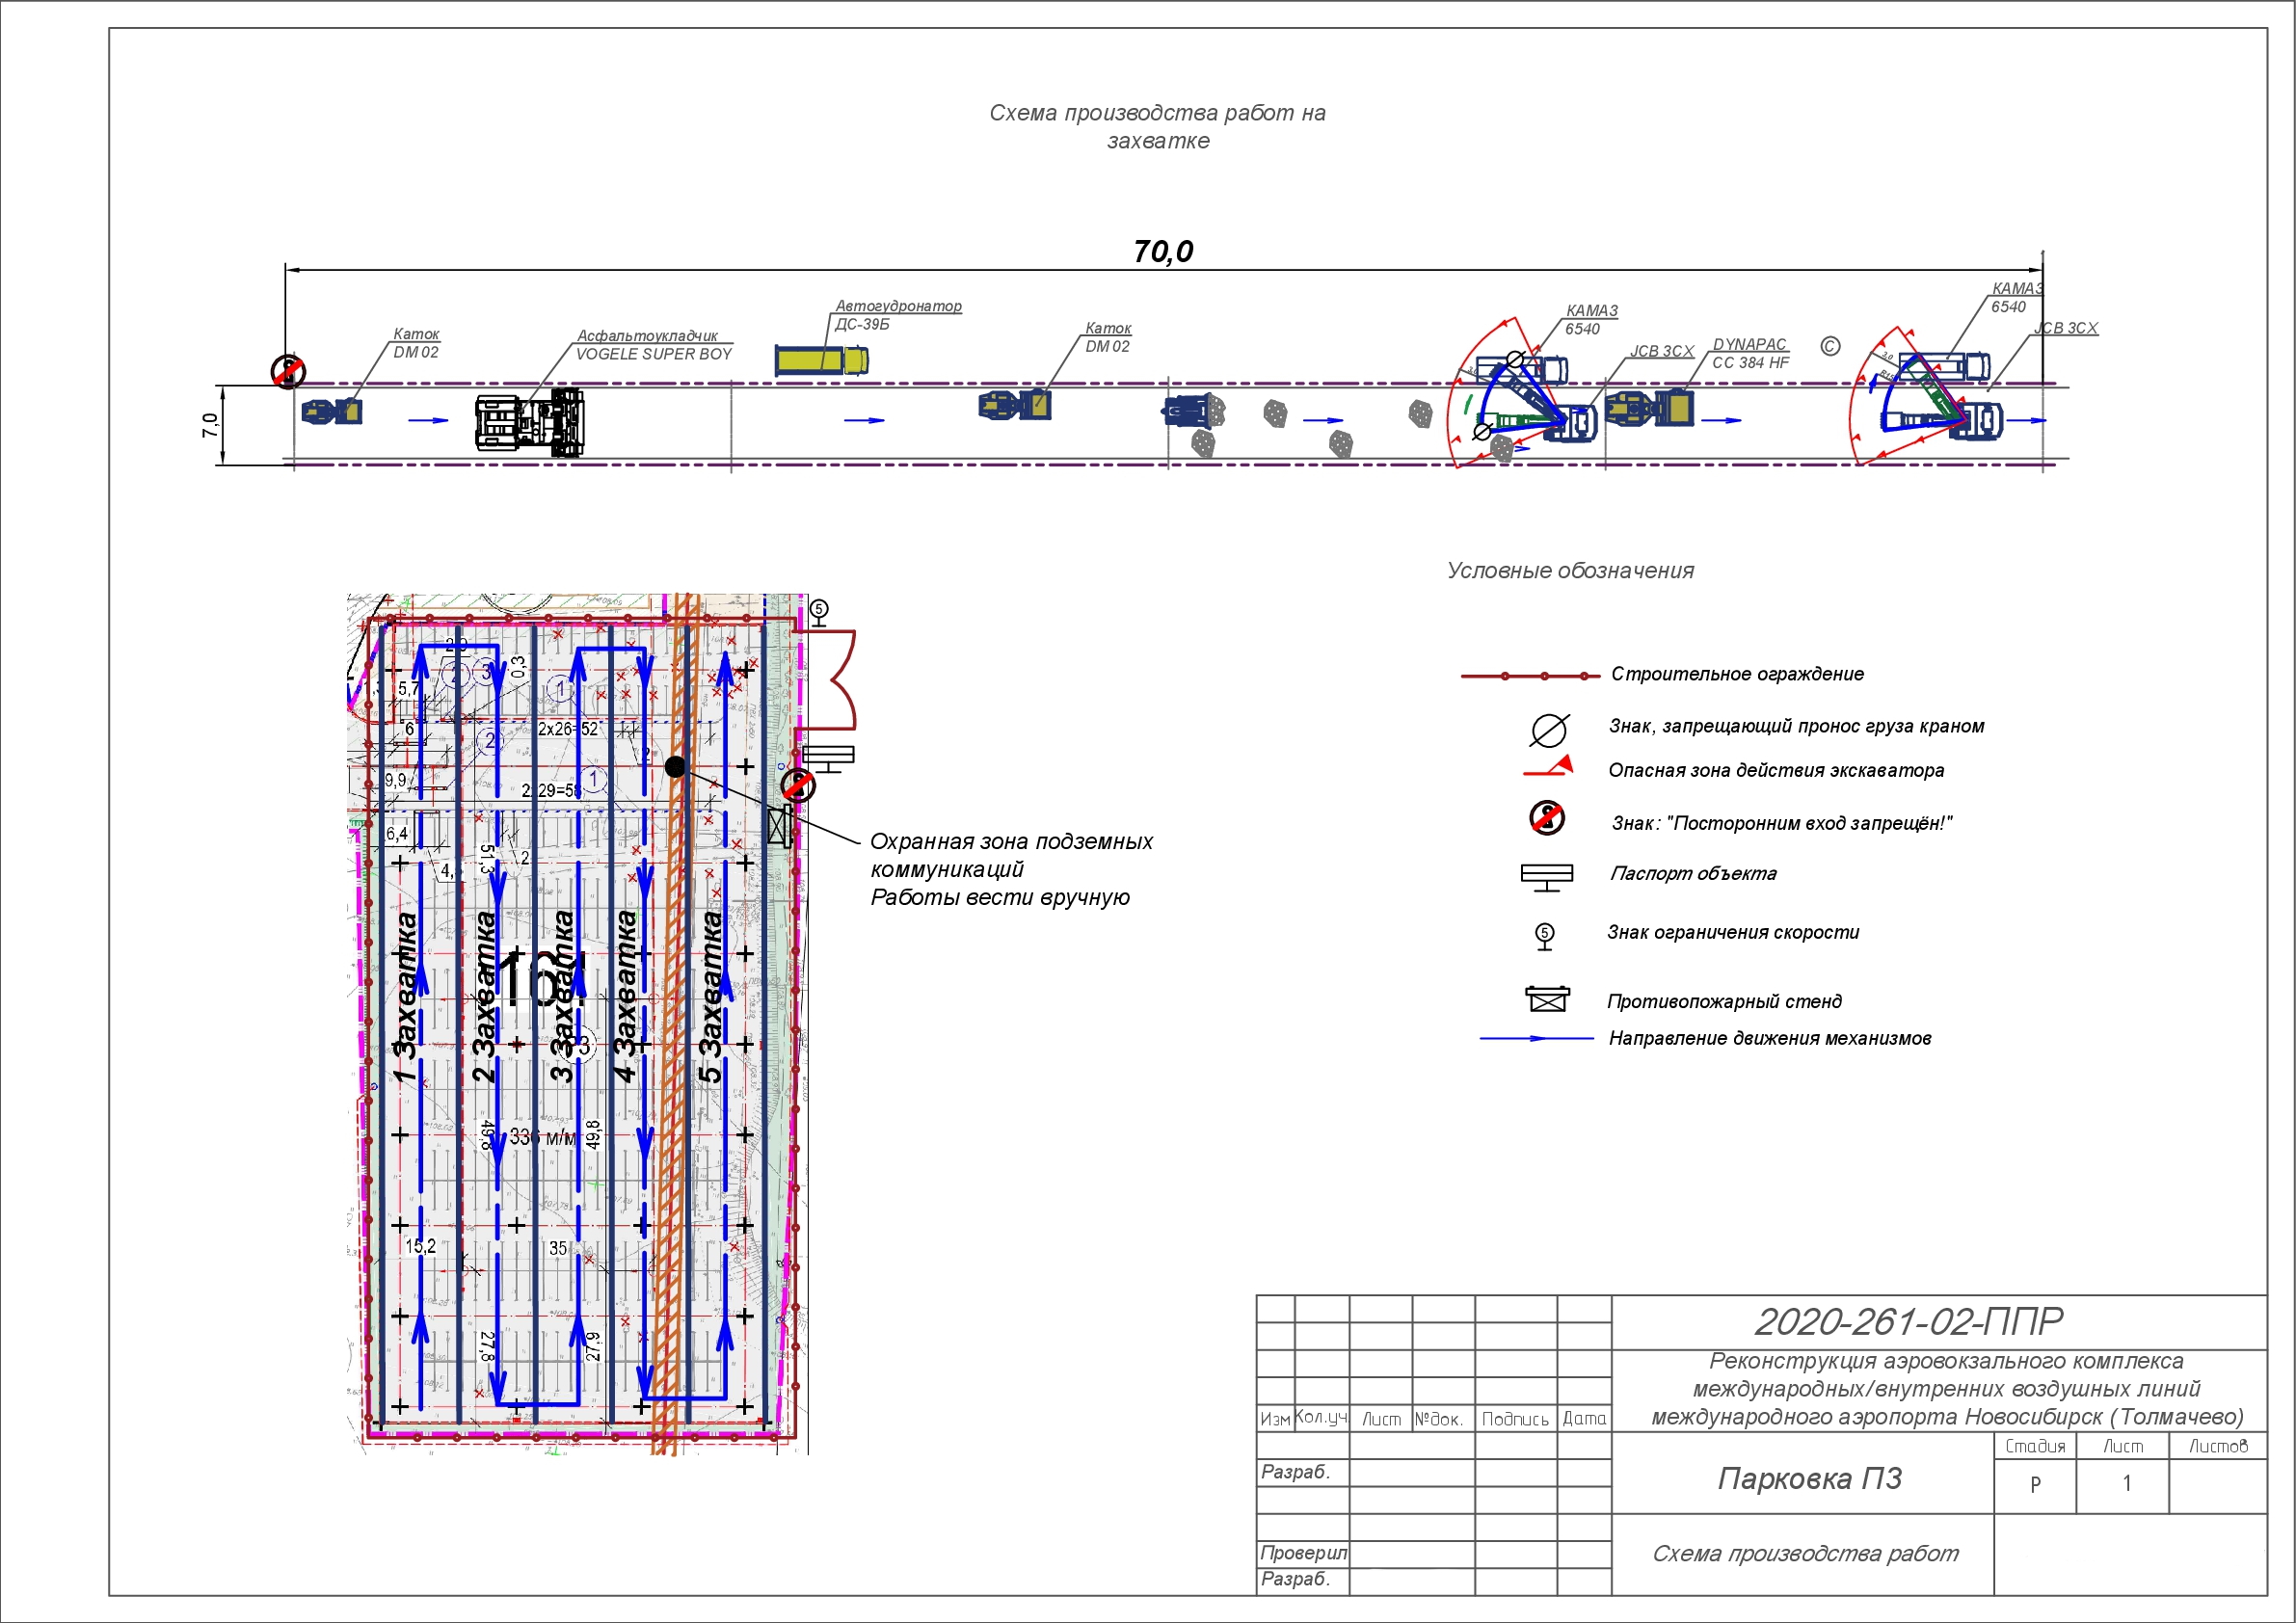Screen dimensions: 2296x1623
Task: Click the 'Реконструкция аэровокзального комплекса' project description
Action: [1947, 1390]
